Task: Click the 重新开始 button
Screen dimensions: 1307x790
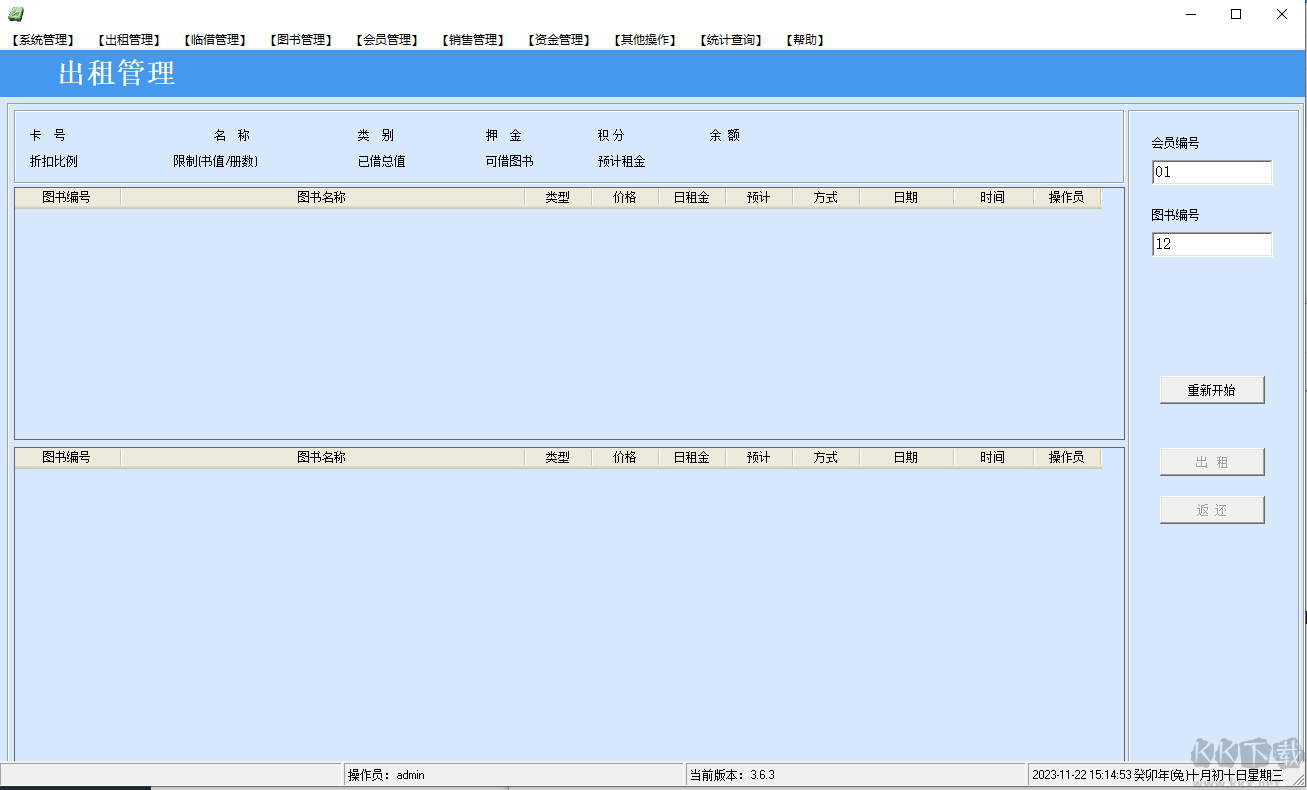Action: click(x=1211, y=389)
